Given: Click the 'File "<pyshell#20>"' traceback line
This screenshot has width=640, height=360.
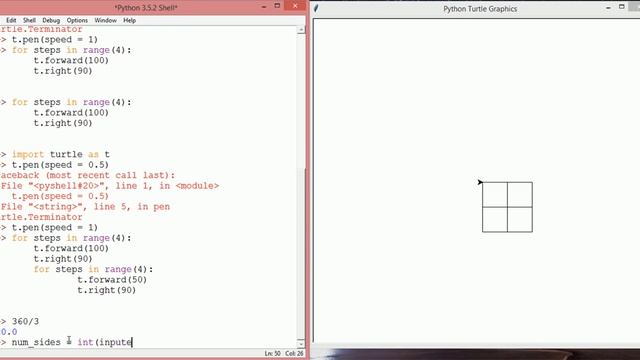Looking at the screenshot, I should 110,186.
